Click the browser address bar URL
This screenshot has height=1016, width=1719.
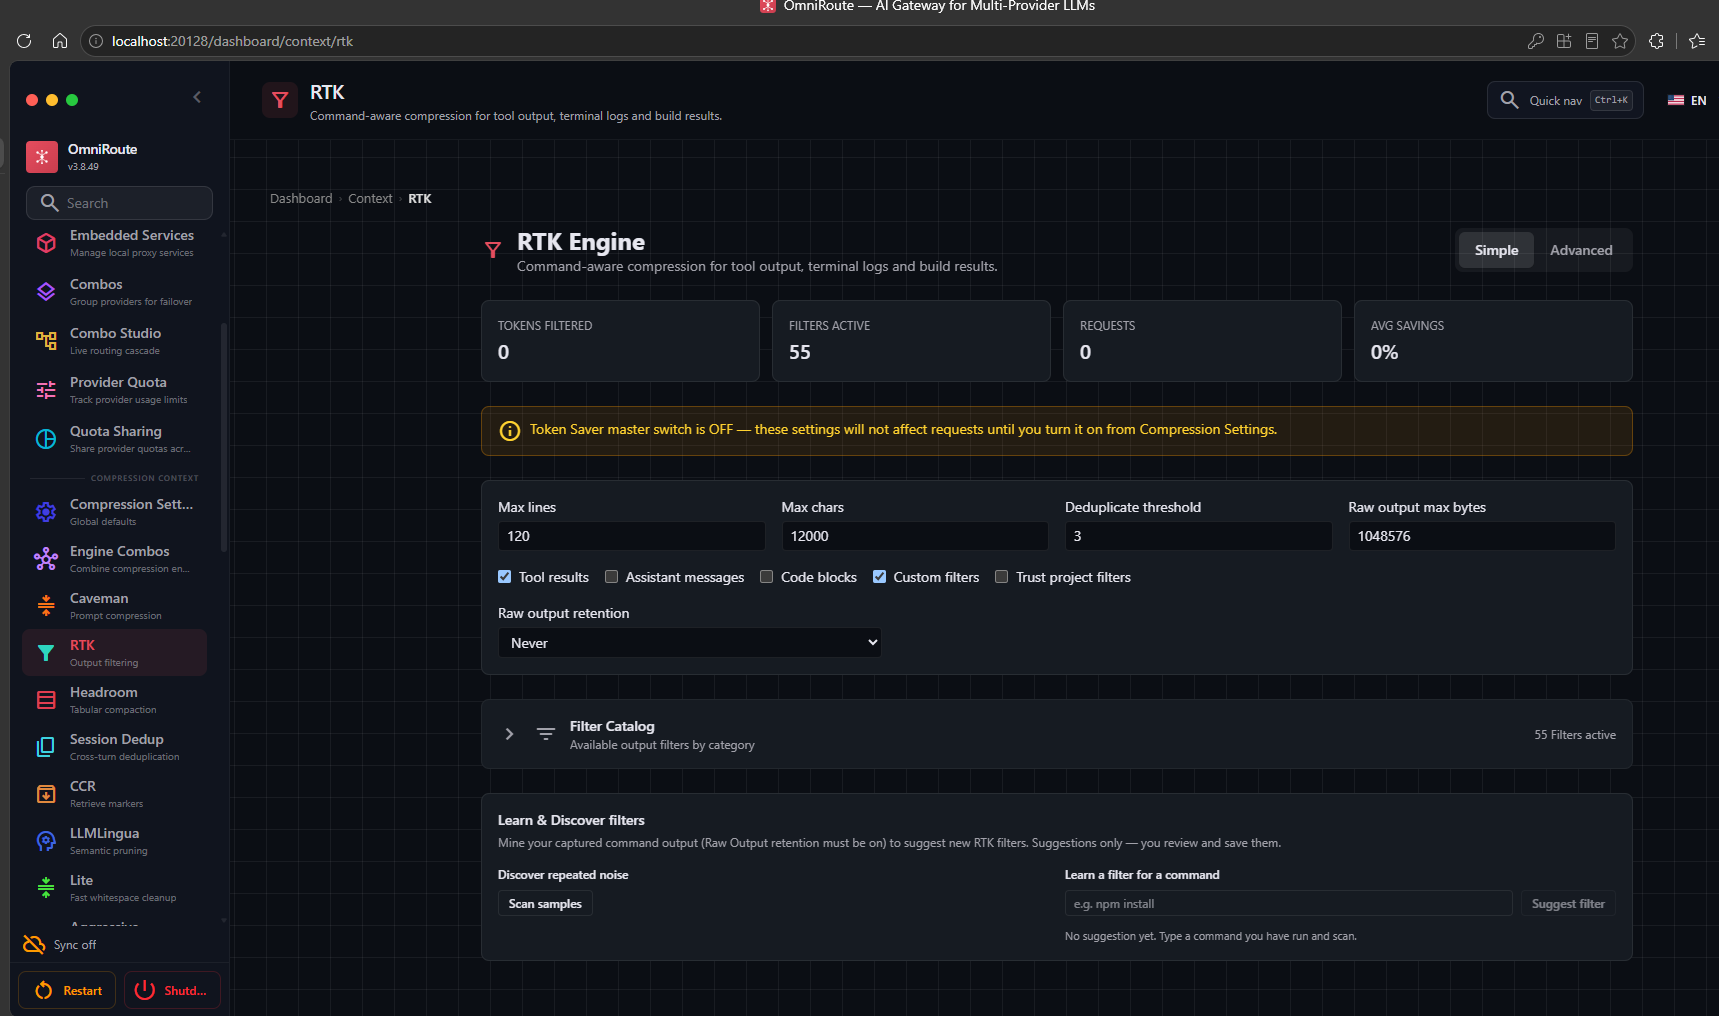point(232,41)
